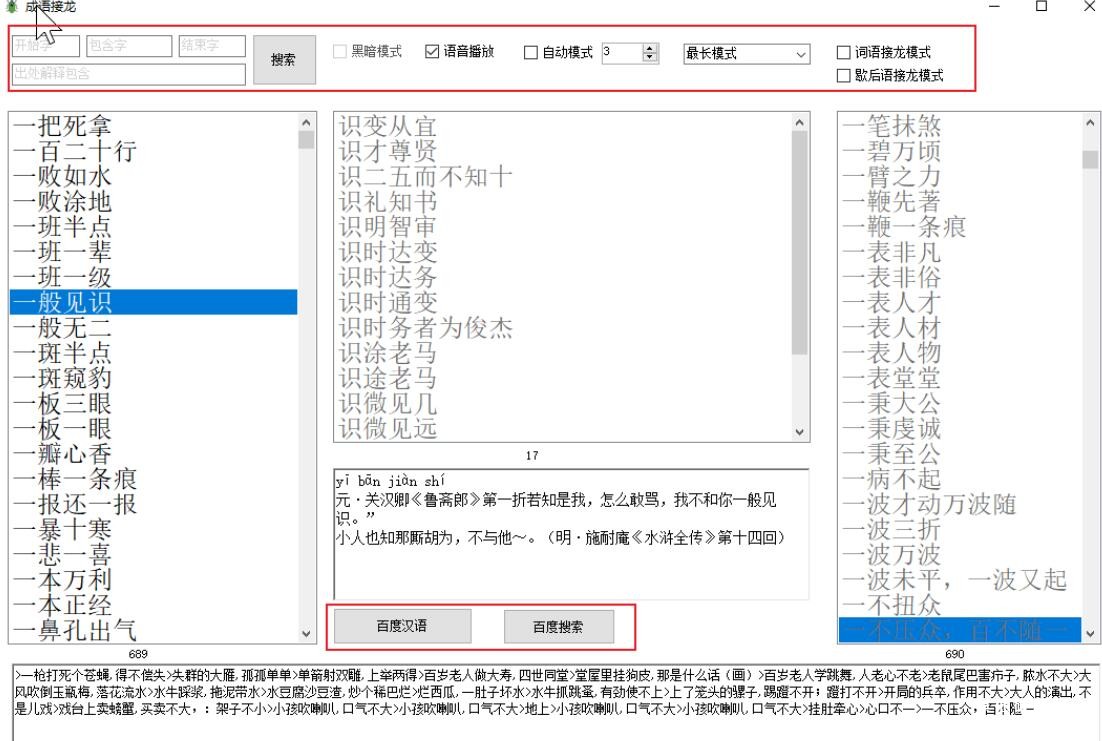Click middle list scroll down arrow
1102x741 pixels.
[800, 432]
